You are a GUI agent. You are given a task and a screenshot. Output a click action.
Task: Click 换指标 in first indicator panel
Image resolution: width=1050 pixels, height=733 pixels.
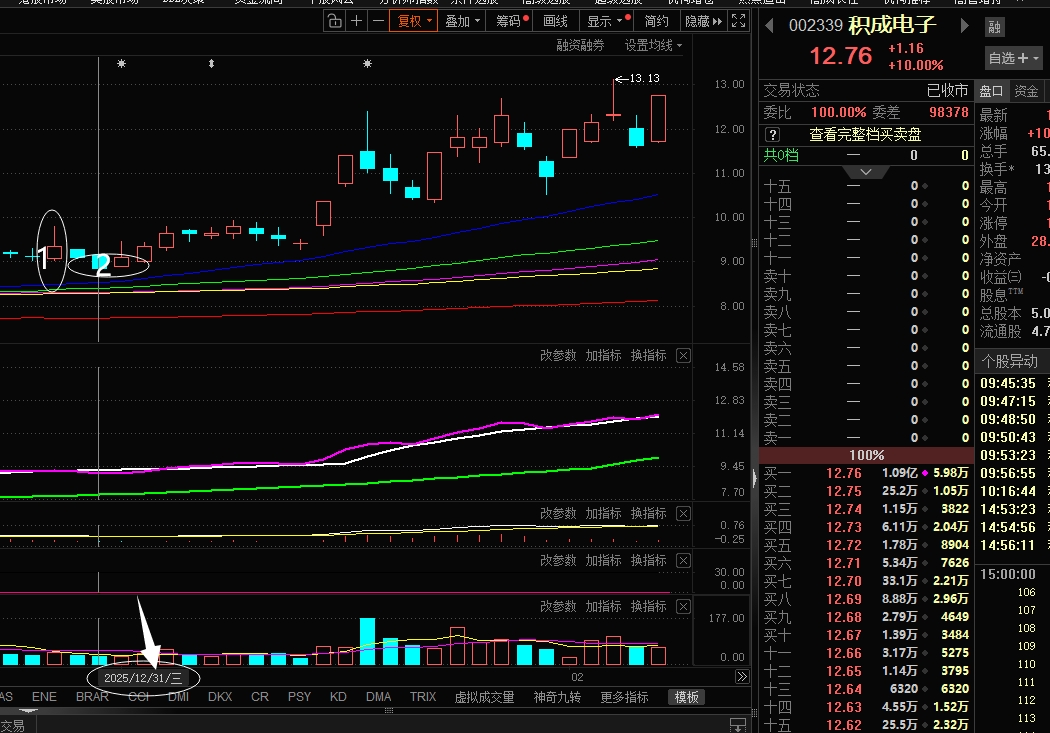(x=649, y=355)
